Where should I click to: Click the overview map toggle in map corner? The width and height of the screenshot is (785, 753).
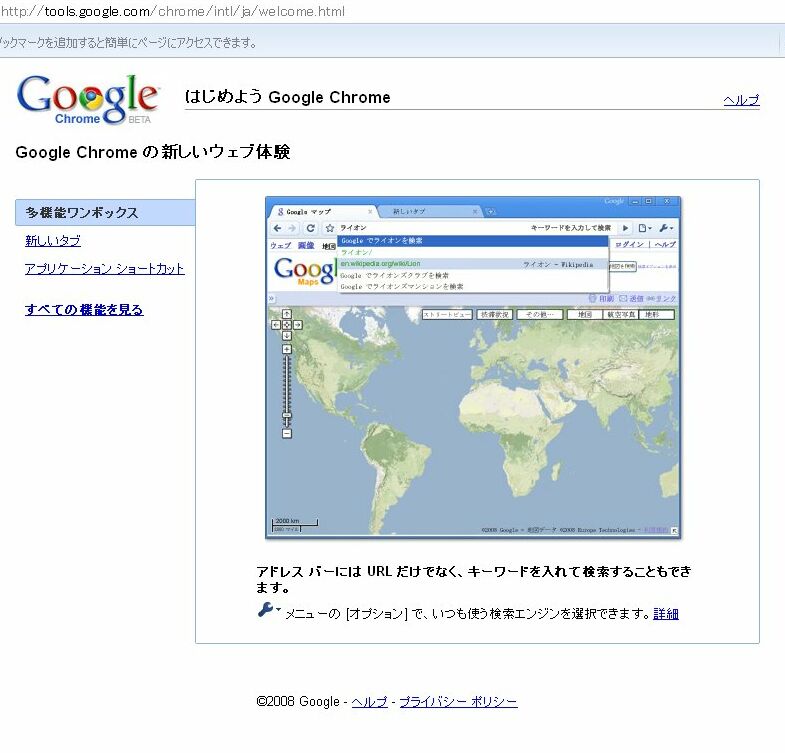pyautogui.click(x=674, y=531)
